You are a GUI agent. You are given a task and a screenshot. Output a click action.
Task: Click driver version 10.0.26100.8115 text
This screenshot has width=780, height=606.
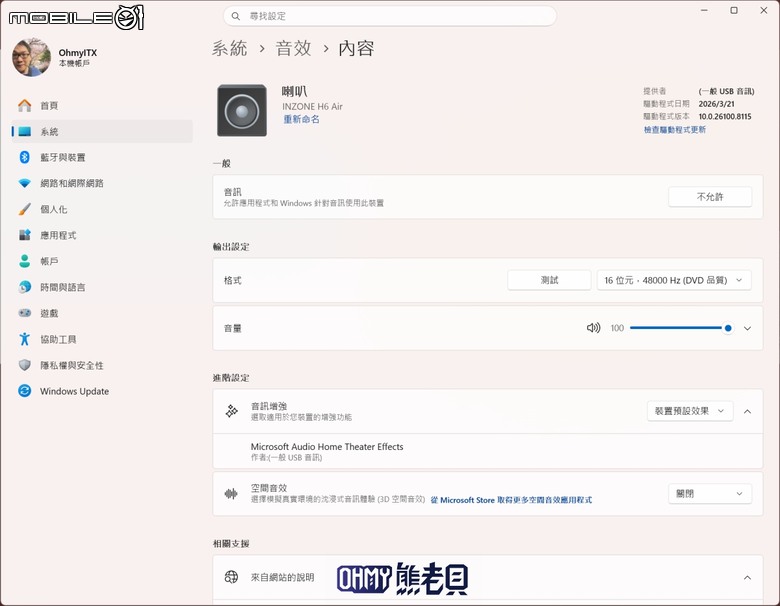point(725,116)
